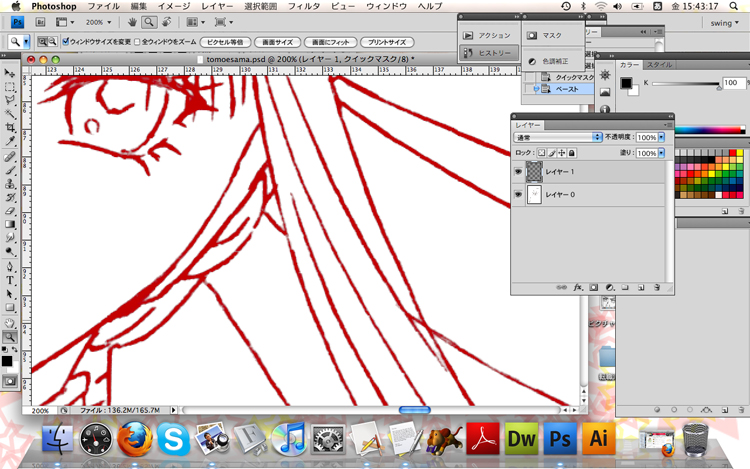Screen dimensions: 750x469
Task: Select the Gradient tool
Action: click(10, 224)
